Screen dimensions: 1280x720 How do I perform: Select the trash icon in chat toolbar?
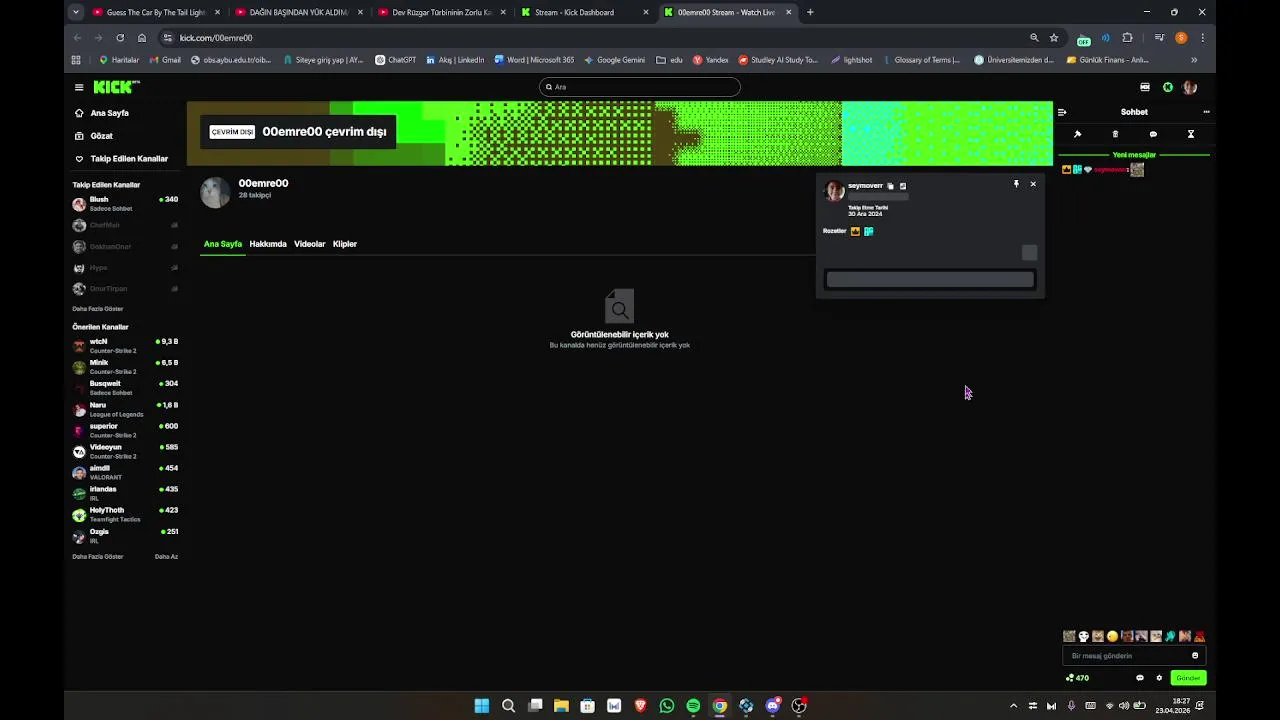tap(1115, 134)
